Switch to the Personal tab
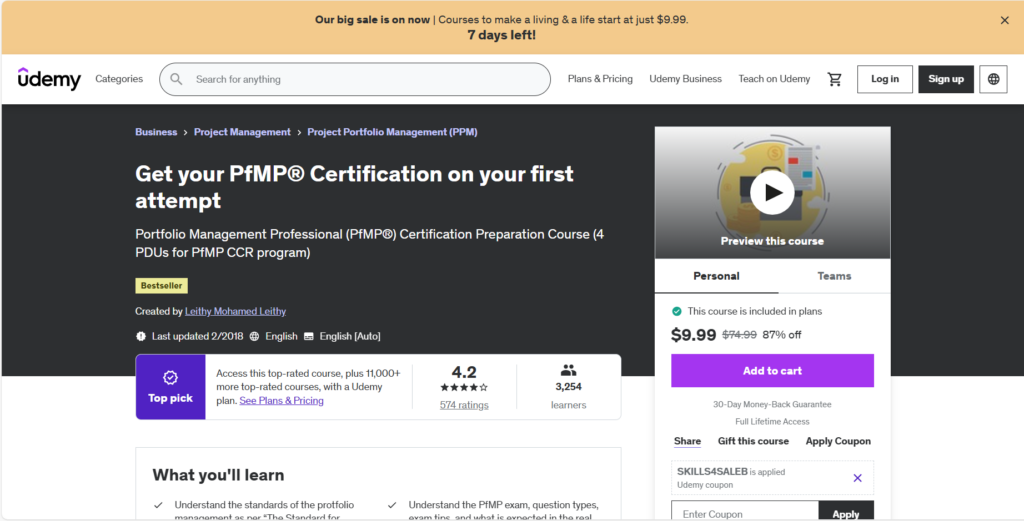Image resolution: width=1024 pixels, height=521 pixels. point(716,276)
